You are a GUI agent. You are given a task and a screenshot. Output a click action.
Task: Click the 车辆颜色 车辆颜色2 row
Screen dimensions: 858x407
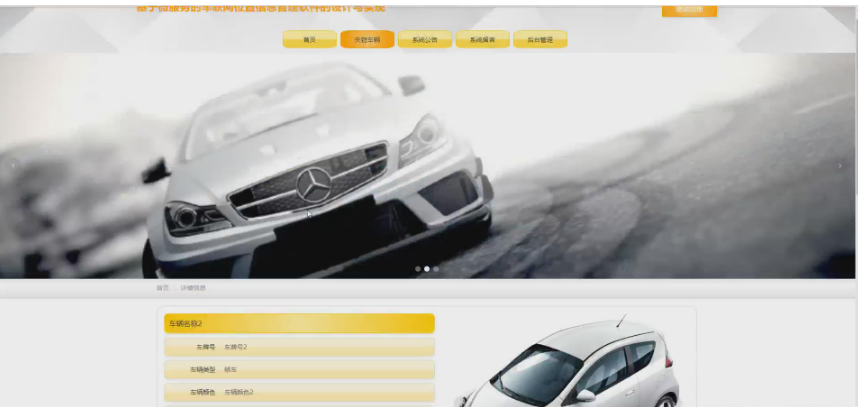click(x=299, y=392)
